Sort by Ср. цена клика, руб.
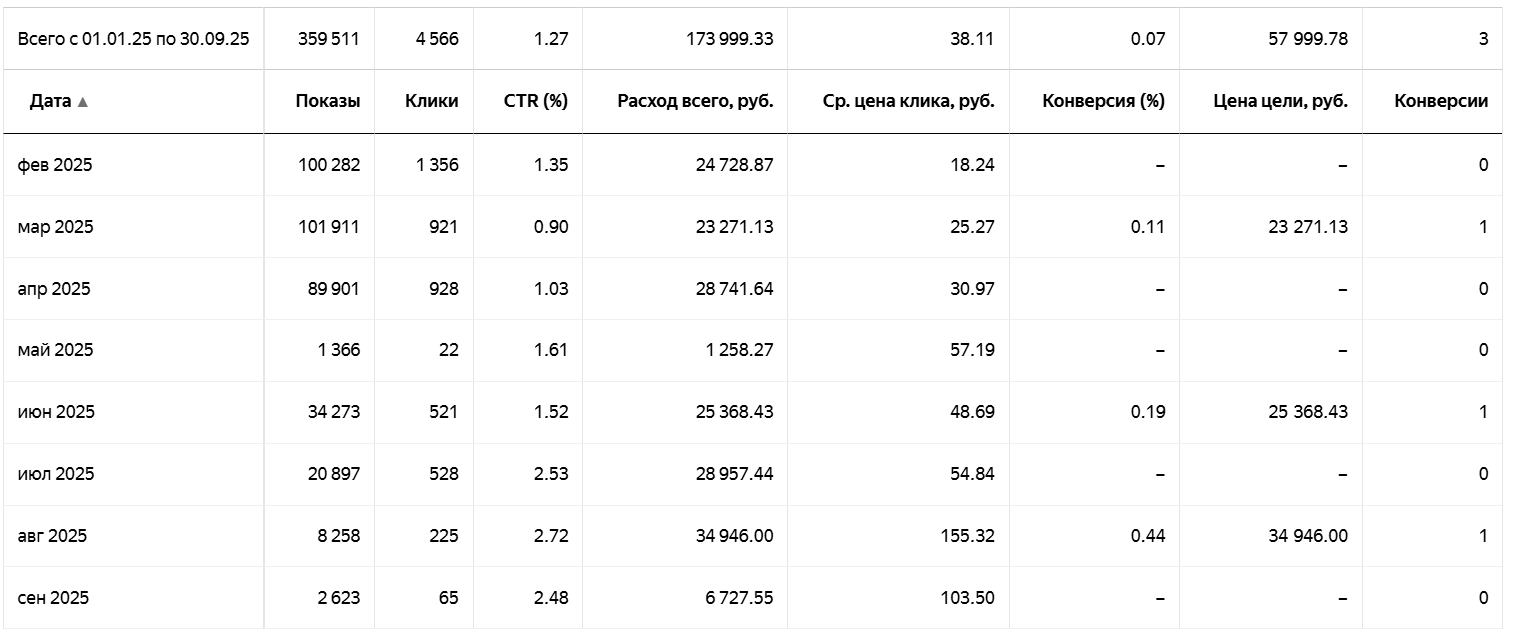This screenshot has width=1514, height=644. [908, 101]
